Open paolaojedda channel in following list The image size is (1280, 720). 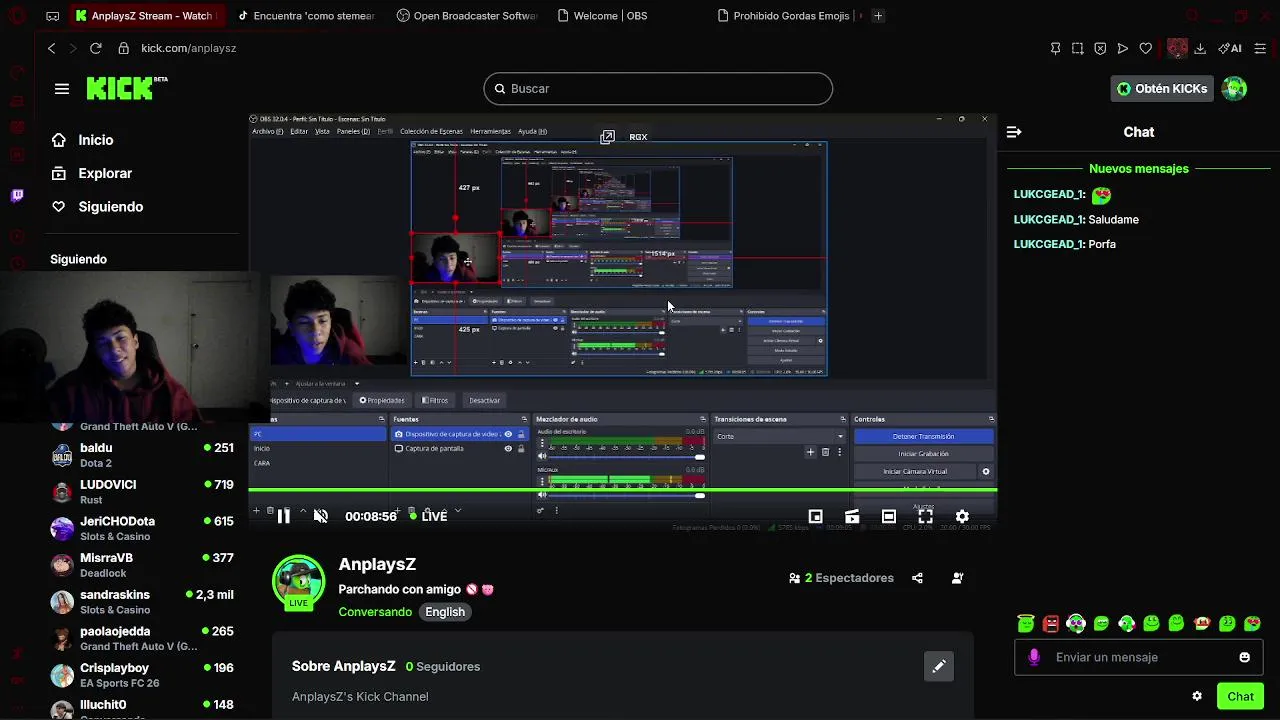point(142,638)
